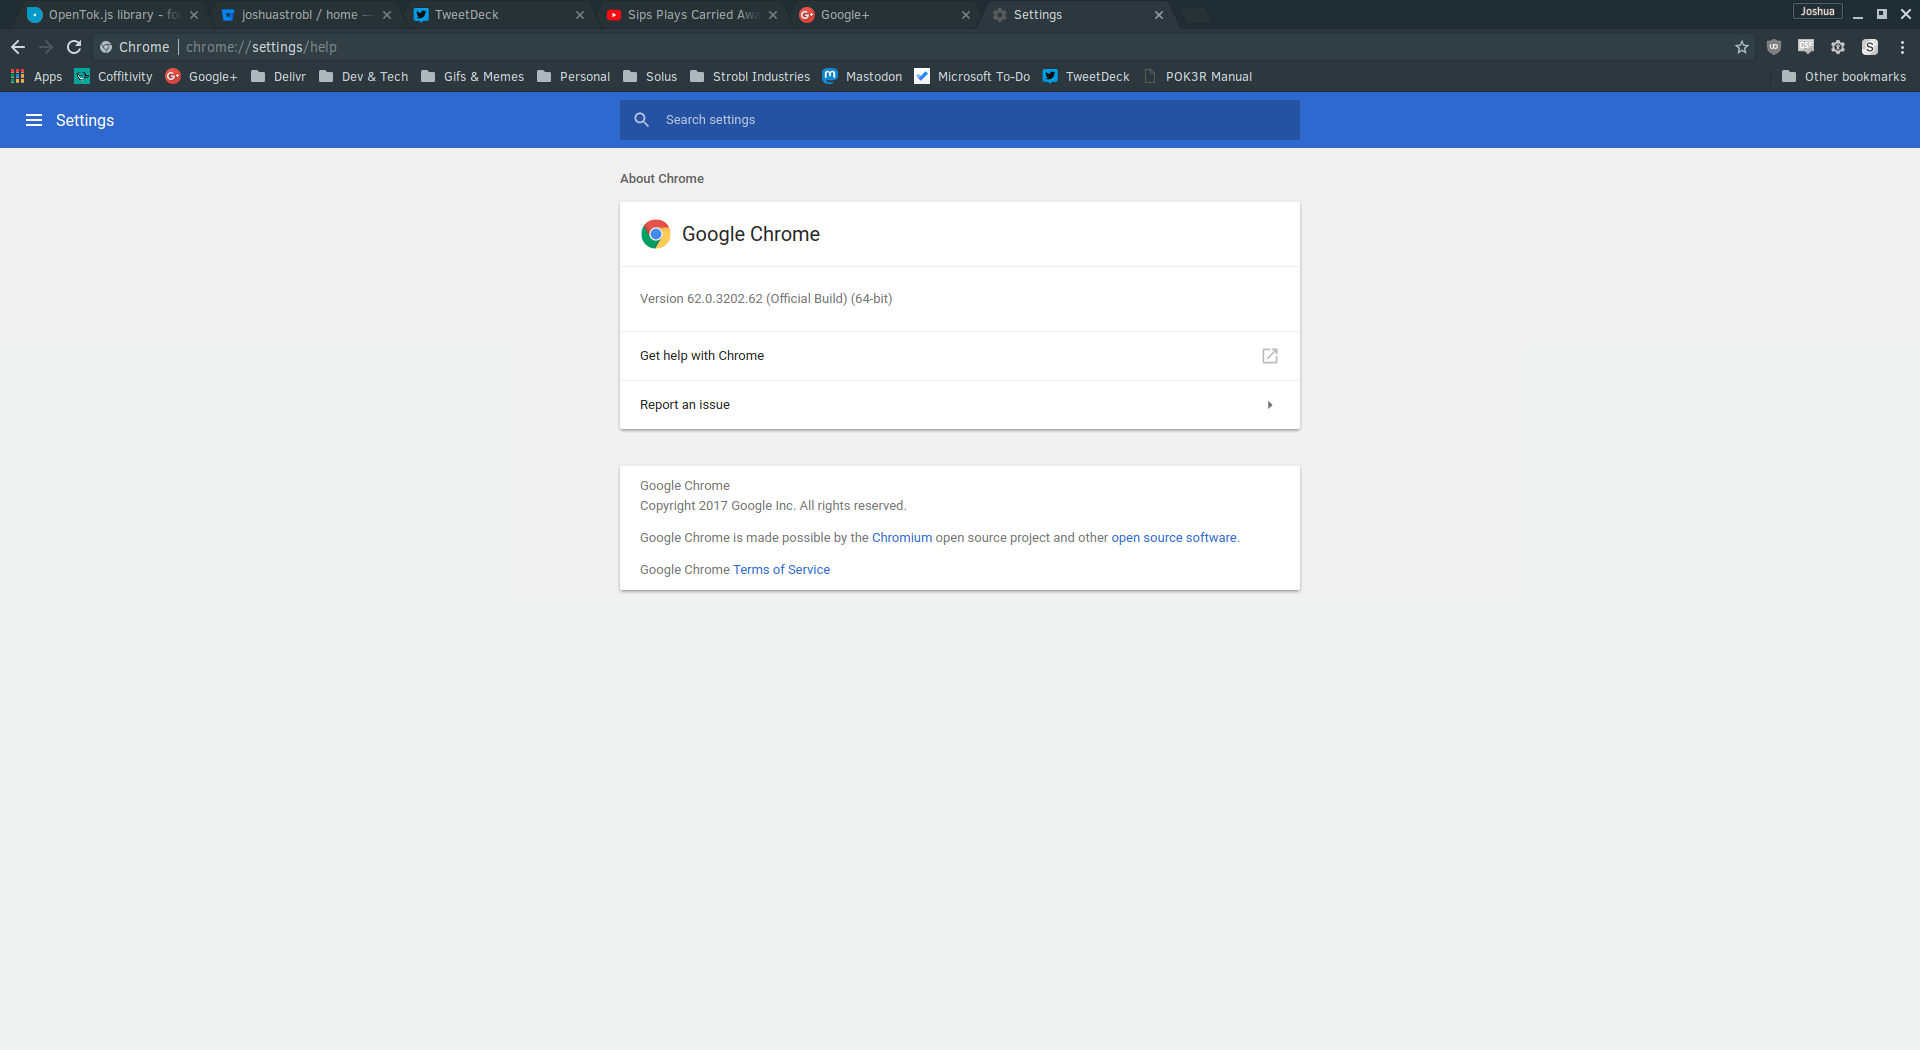The height and width of the screenshot is (1050, 1920).
Task: Open the Terms of Service link
Action: pos(781,570)
